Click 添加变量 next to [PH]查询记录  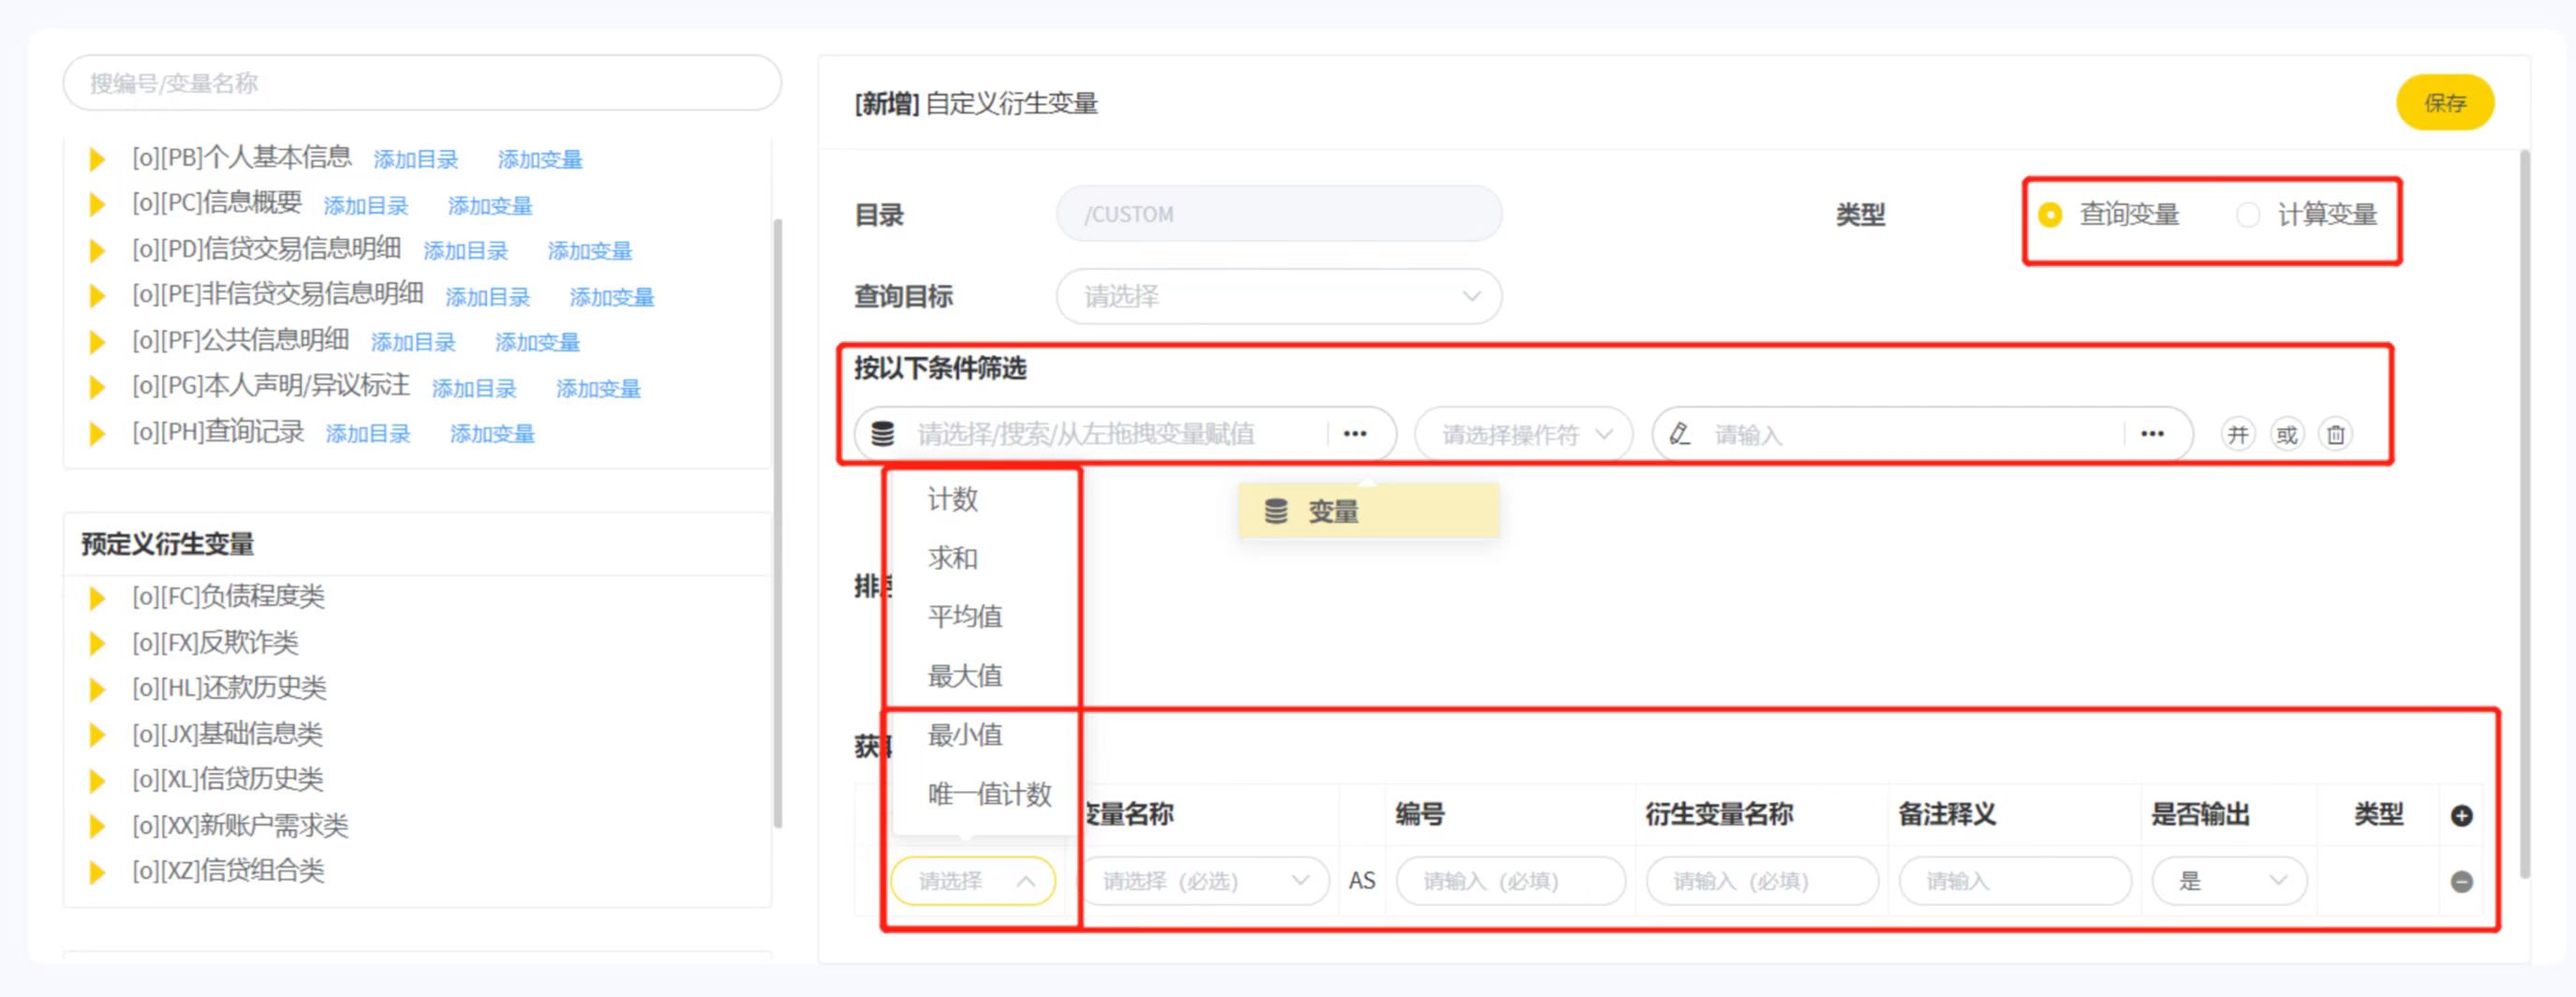[x=492, y=434]
